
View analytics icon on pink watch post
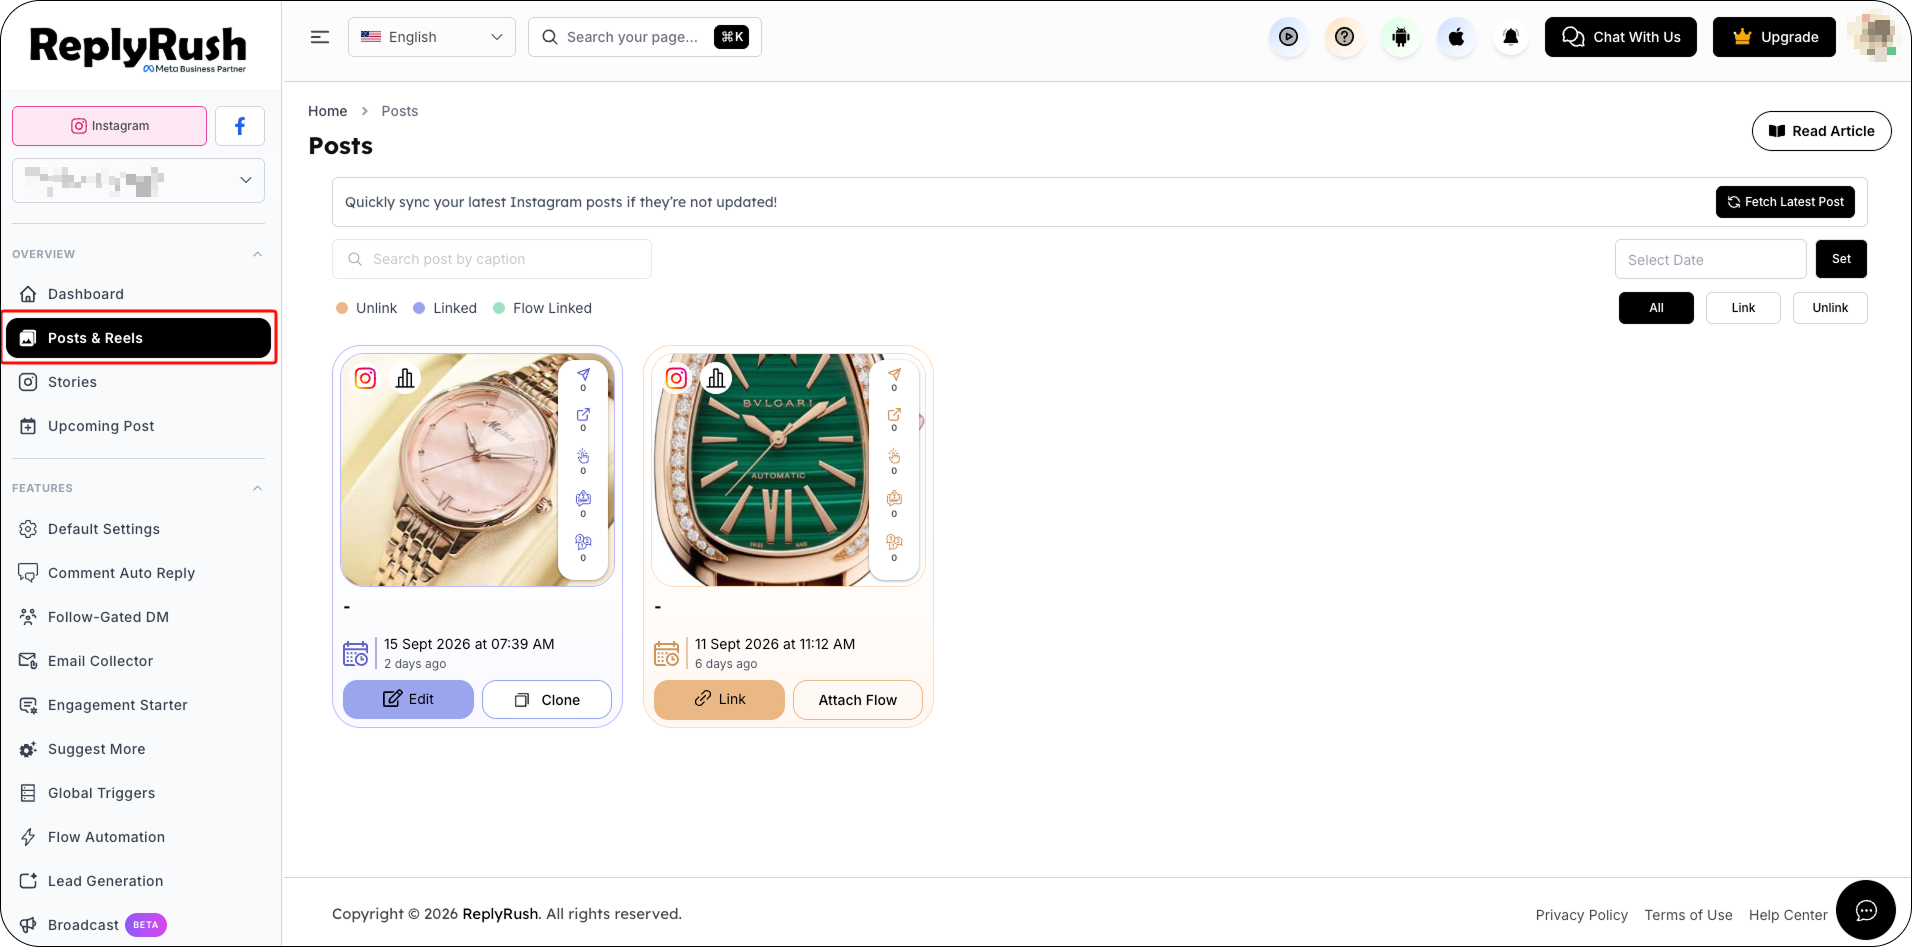[405, 378]
